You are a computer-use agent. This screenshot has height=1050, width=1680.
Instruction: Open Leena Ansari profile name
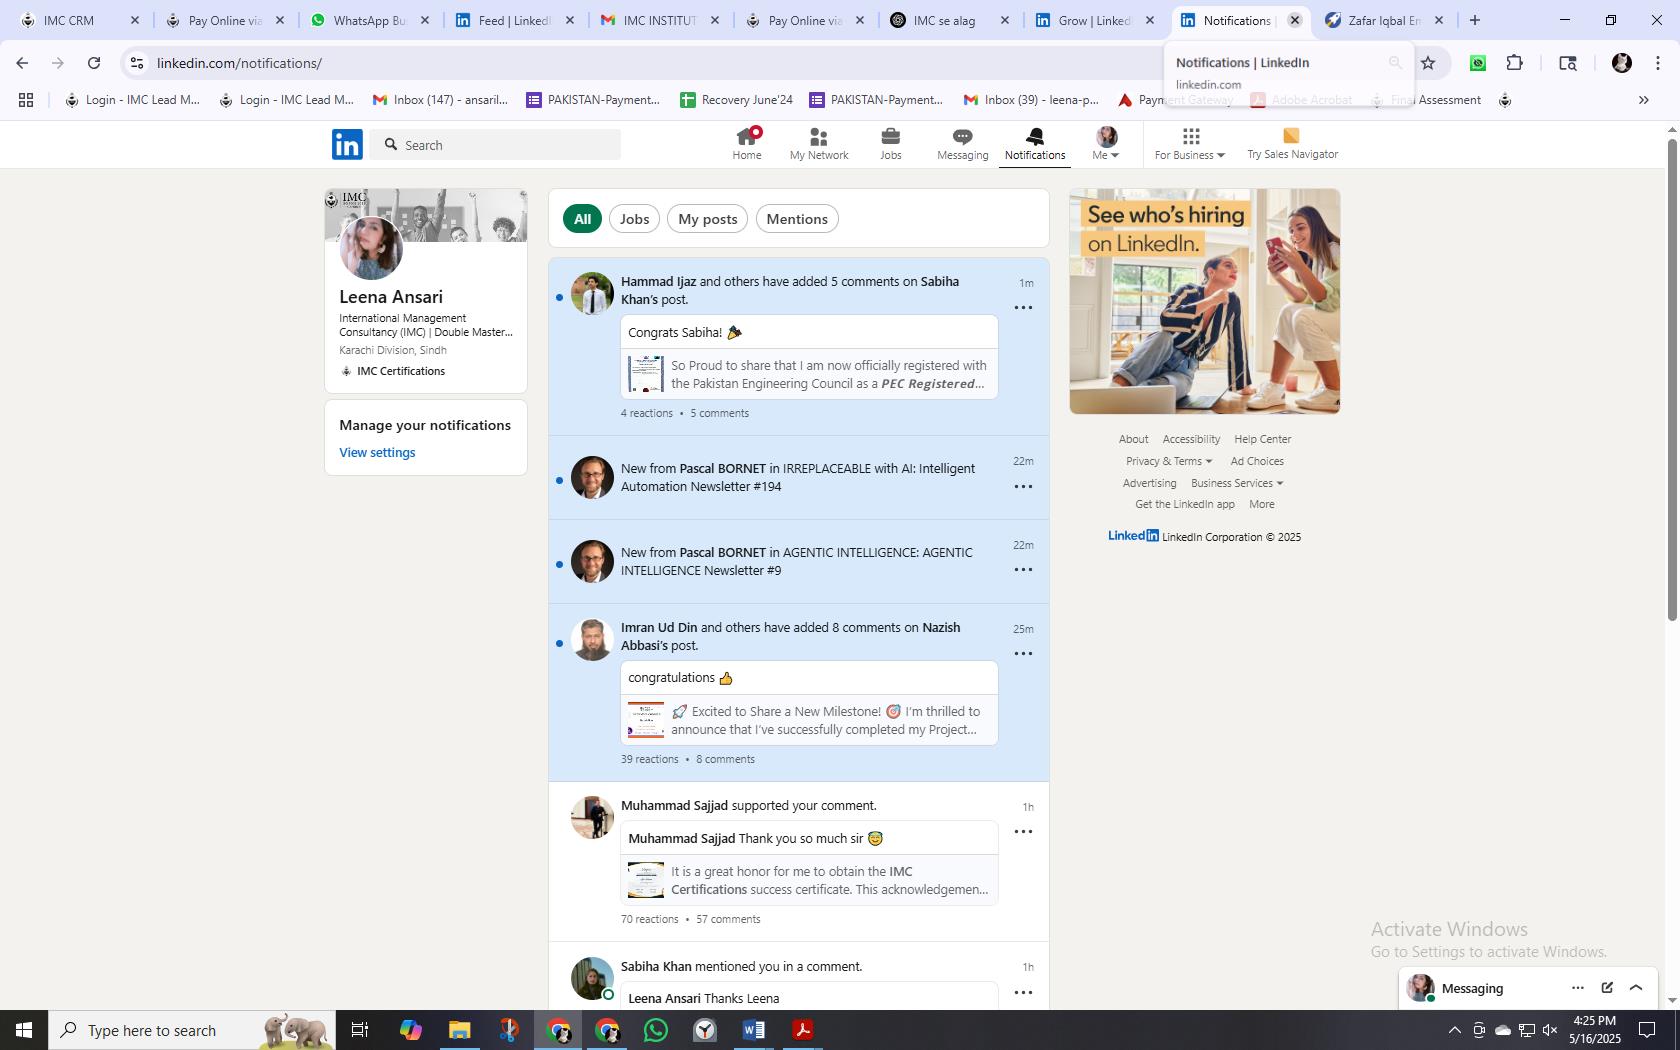coord(391,297)
